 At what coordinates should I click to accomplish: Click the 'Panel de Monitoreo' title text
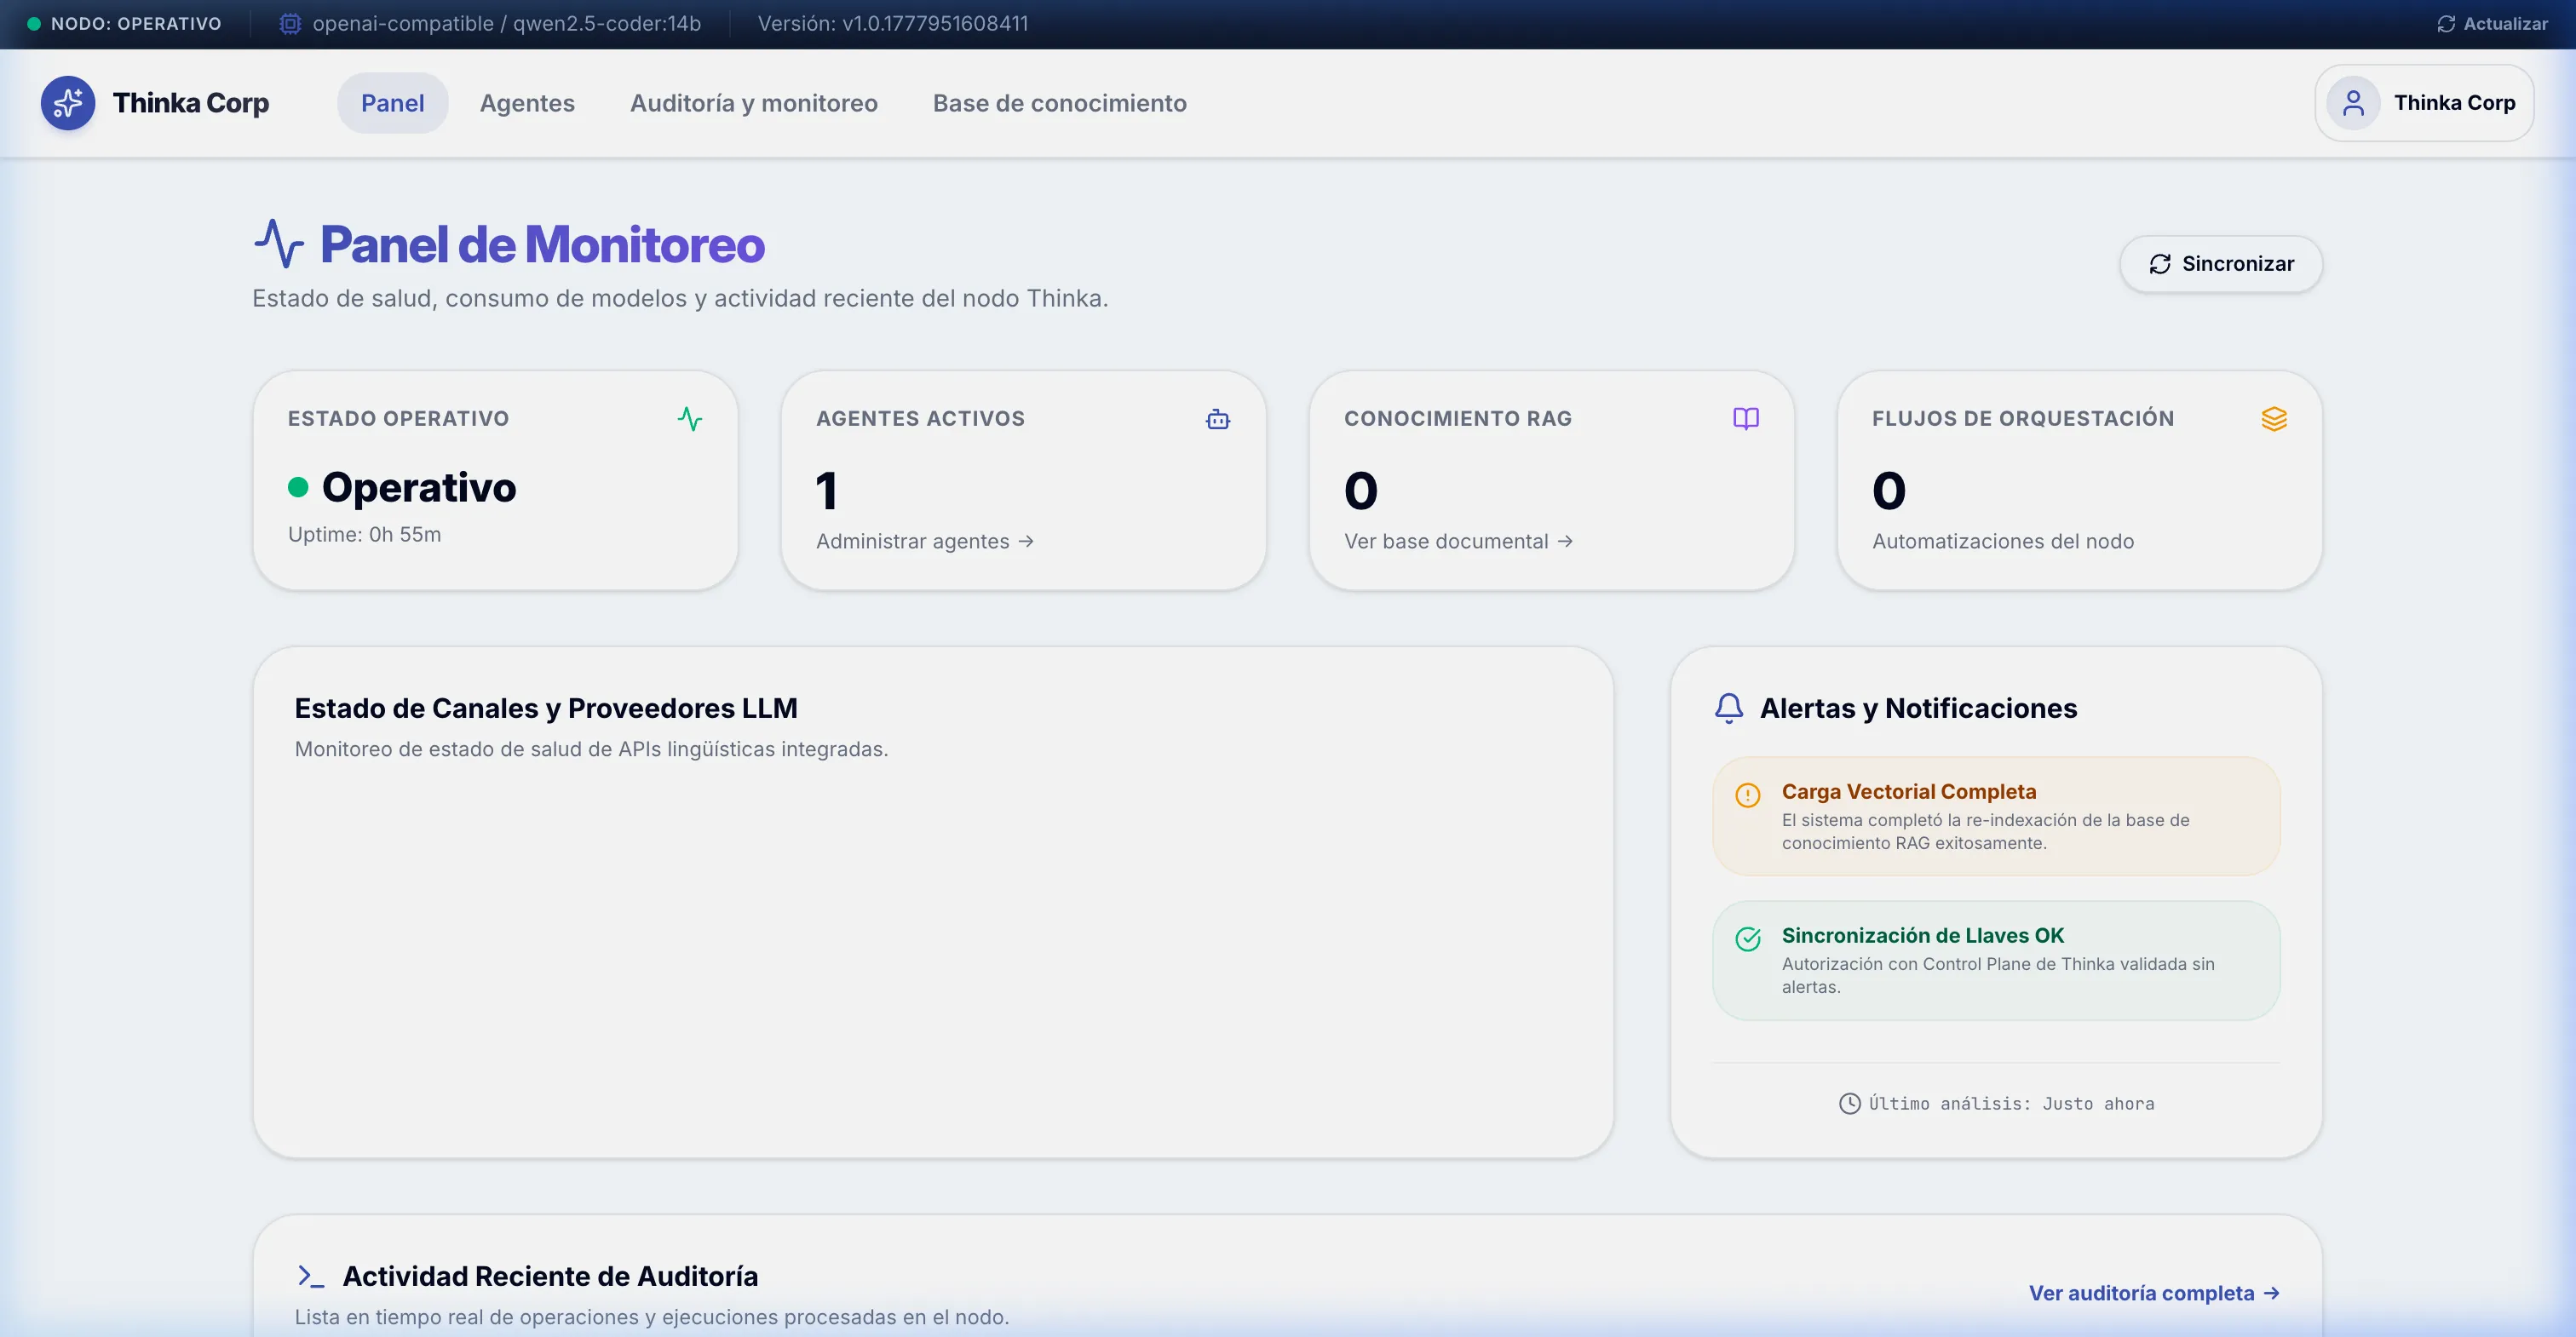pyautogui.click(x=542, y=244)
